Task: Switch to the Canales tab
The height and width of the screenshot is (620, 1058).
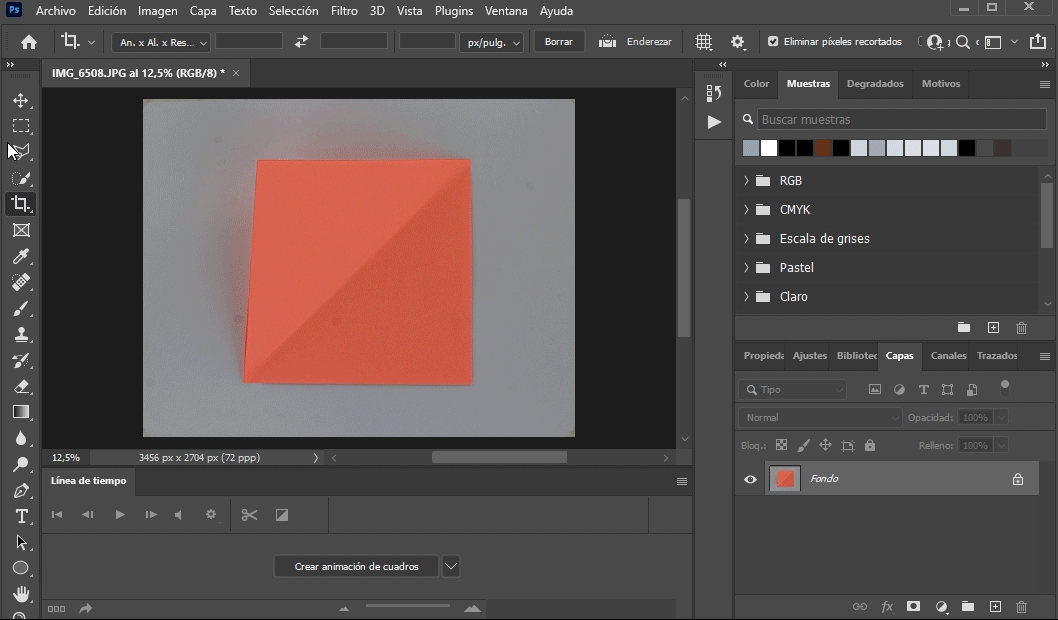Action: point(947,355)
